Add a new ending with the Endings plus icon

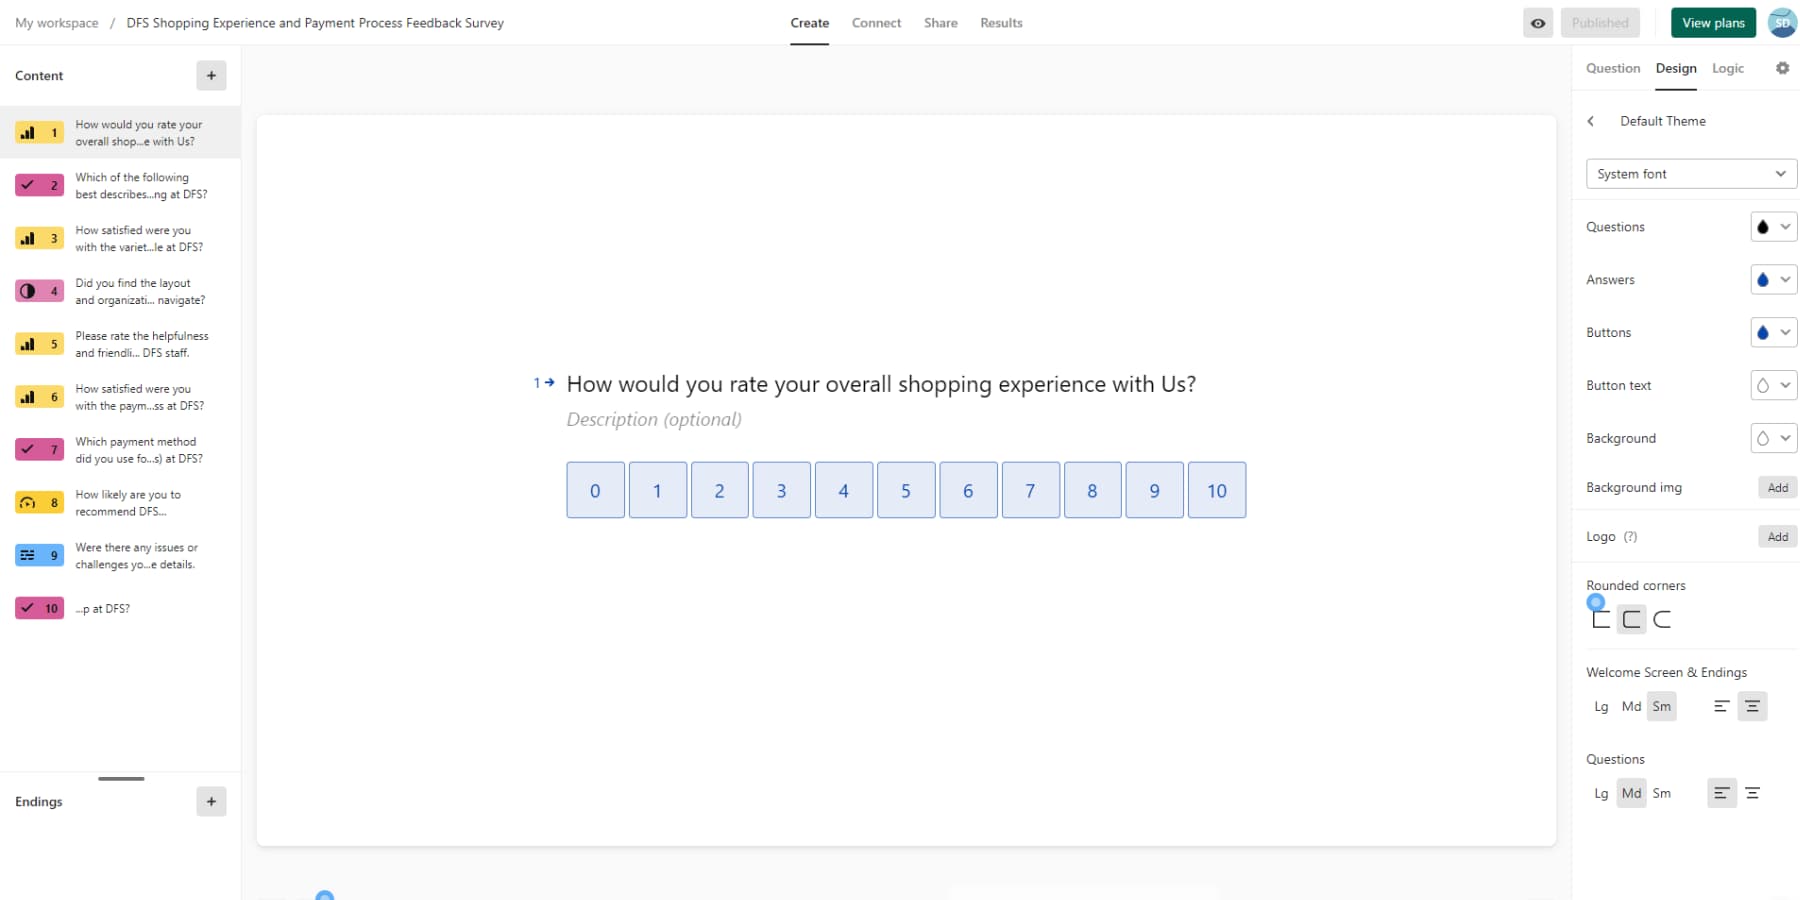tap(211, 801)
